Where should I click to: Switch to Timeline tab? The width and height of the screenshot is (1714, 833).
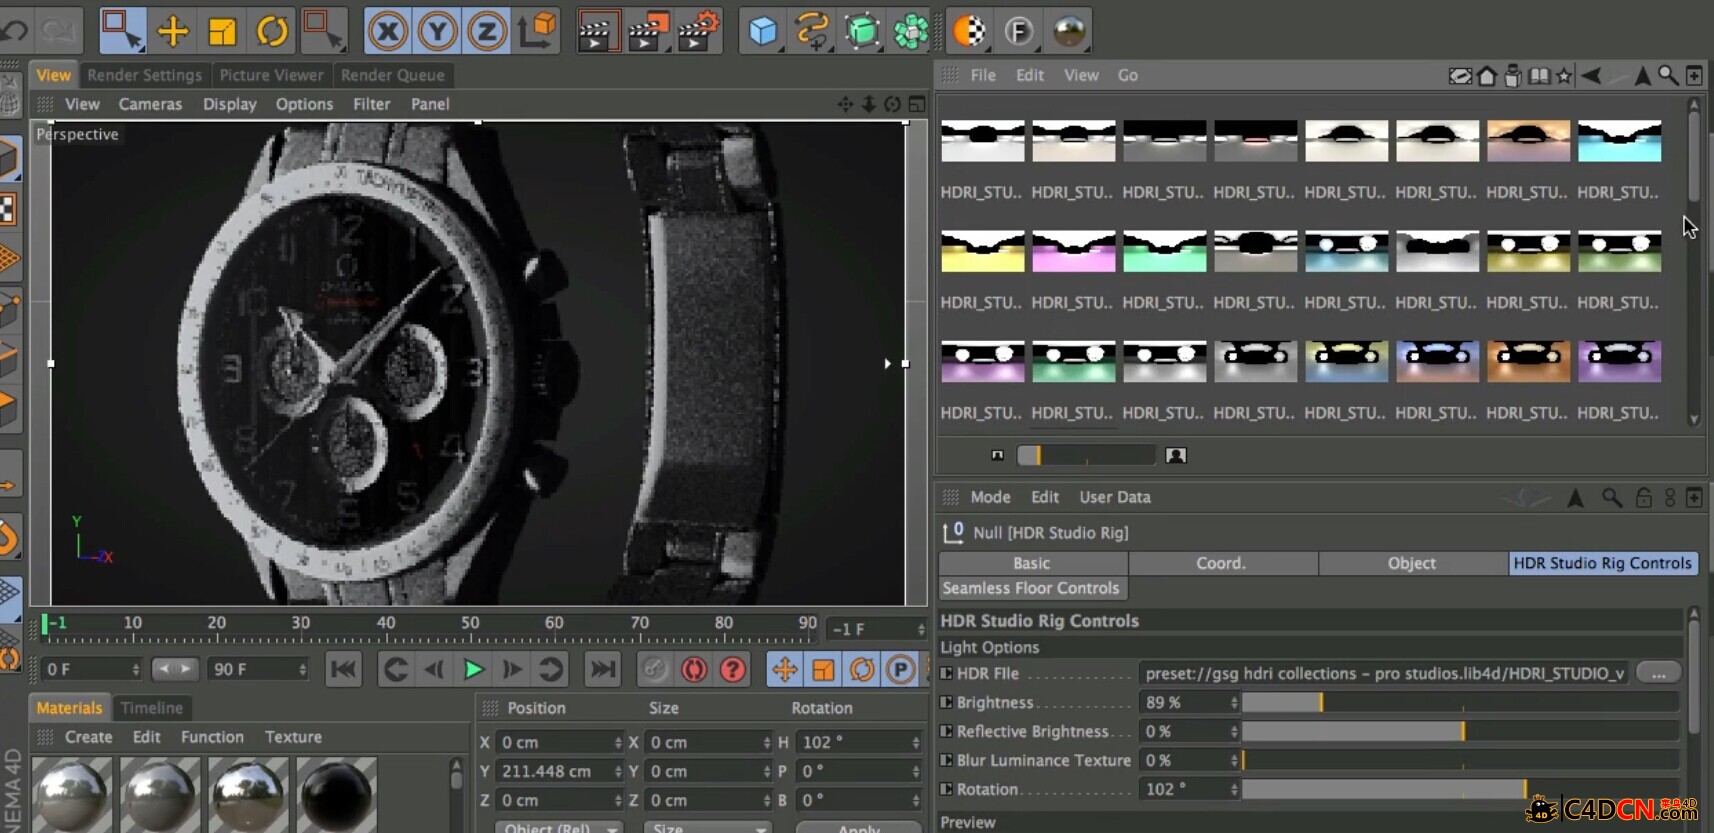tap(152, 708)
